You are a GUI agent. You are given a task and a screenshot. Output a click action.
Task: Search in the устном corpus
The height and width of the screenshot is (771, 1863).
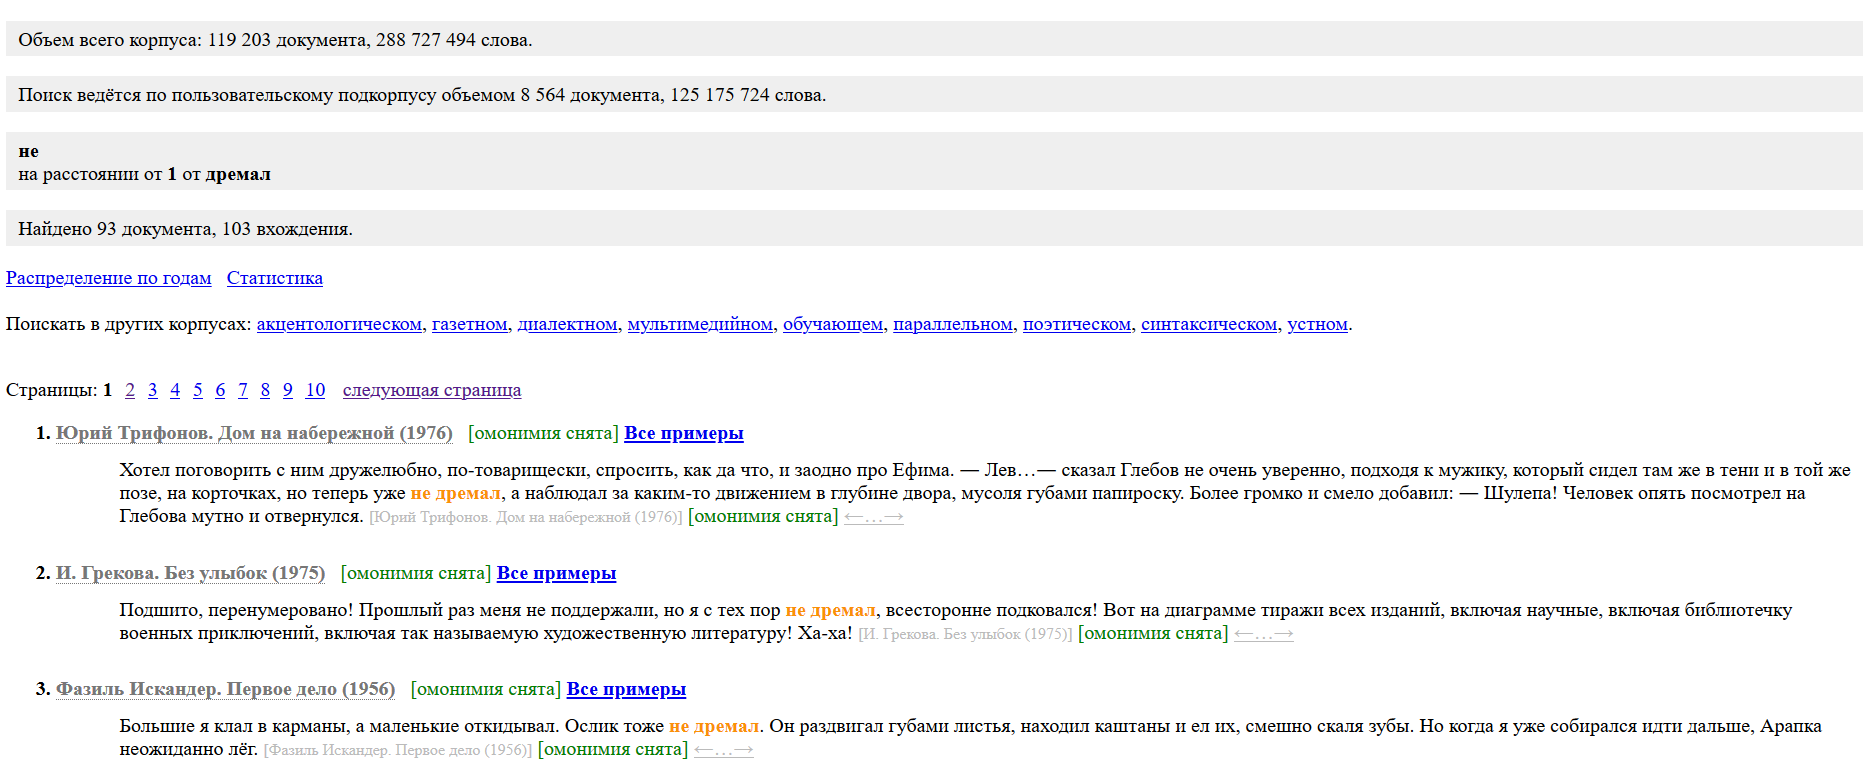click(1317, 324)
